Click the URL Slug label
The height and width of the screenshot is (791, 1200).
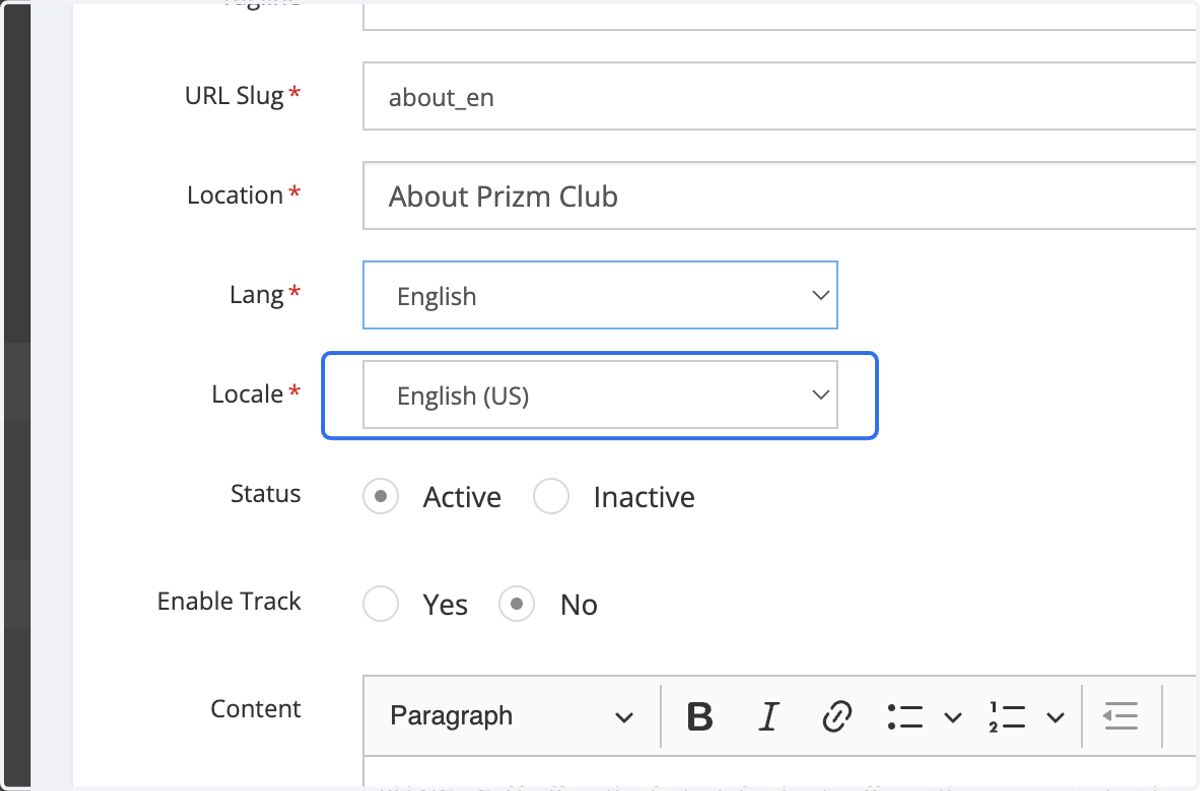[x=235, y=96]
